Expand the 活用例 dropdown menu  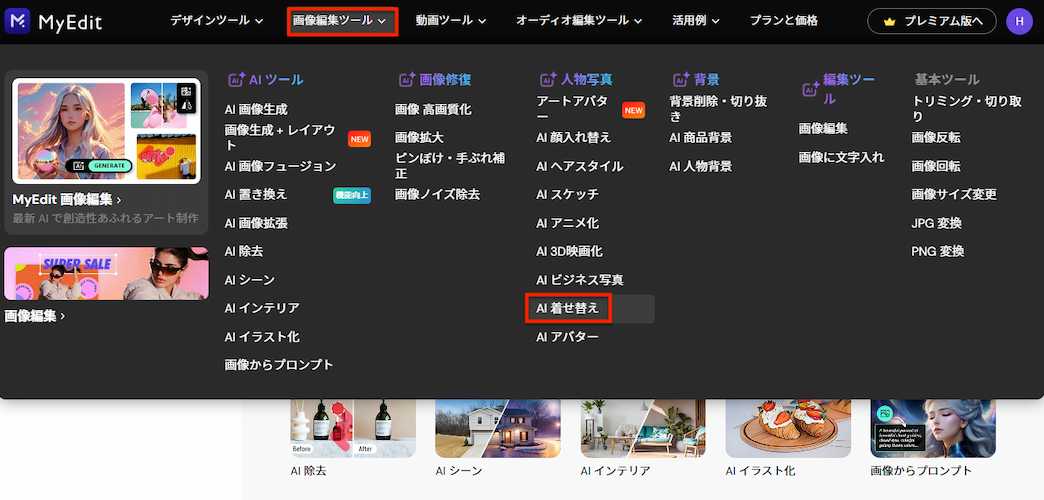[x=696, y=21]
